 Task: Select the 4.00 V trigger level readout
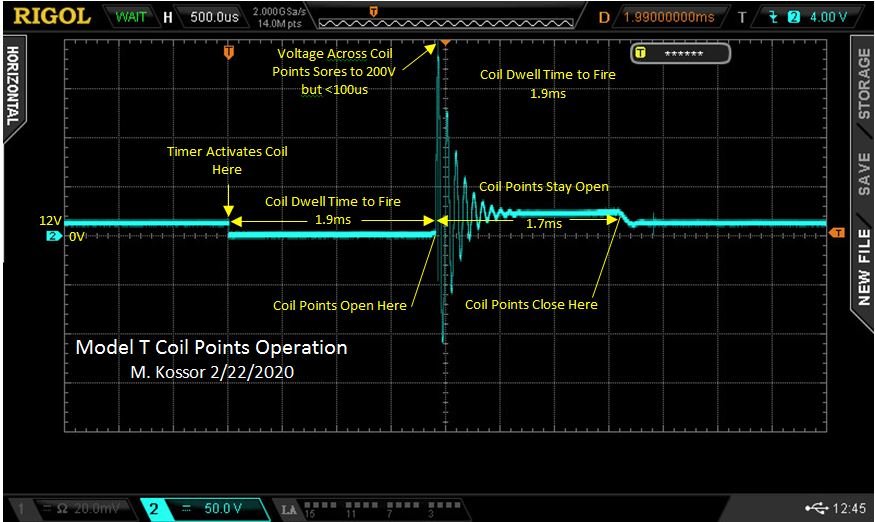(826, 17)
